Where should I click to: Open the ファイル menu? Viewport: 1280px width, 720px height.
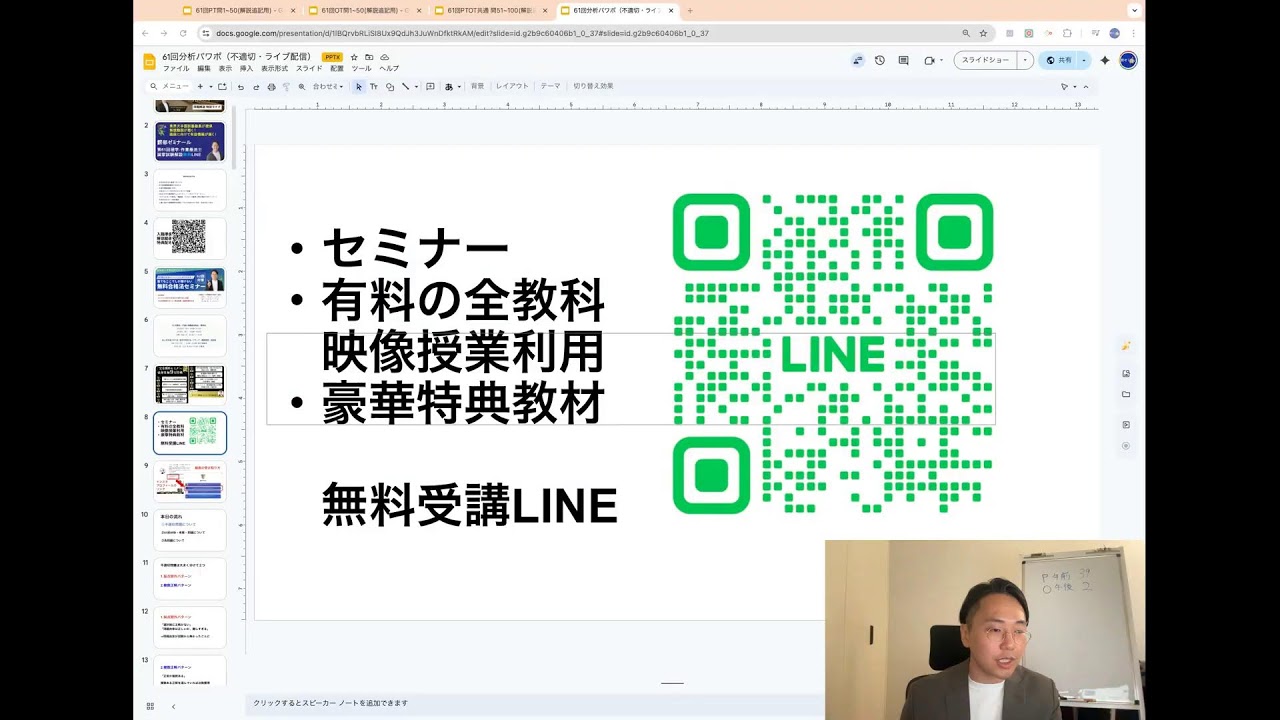pyautogui.click(x=176, y=69)
